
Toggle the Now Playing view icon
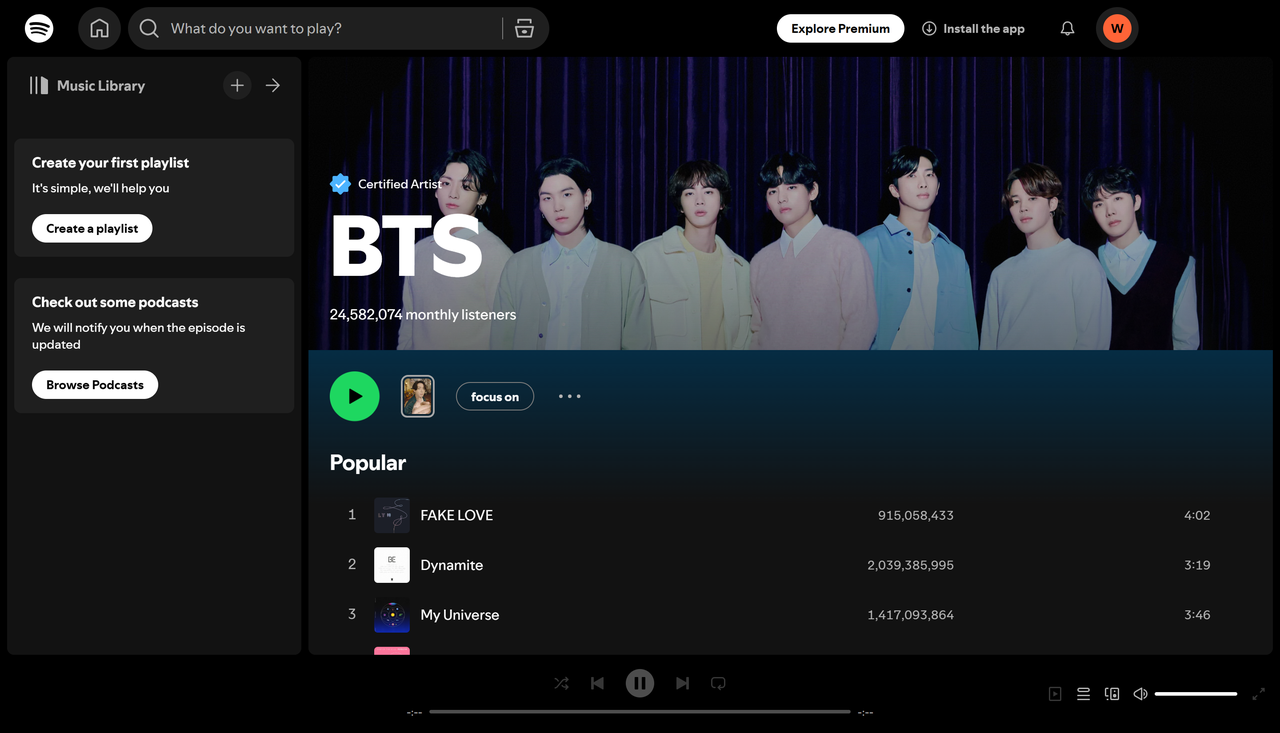click(x=1055, y=694)
